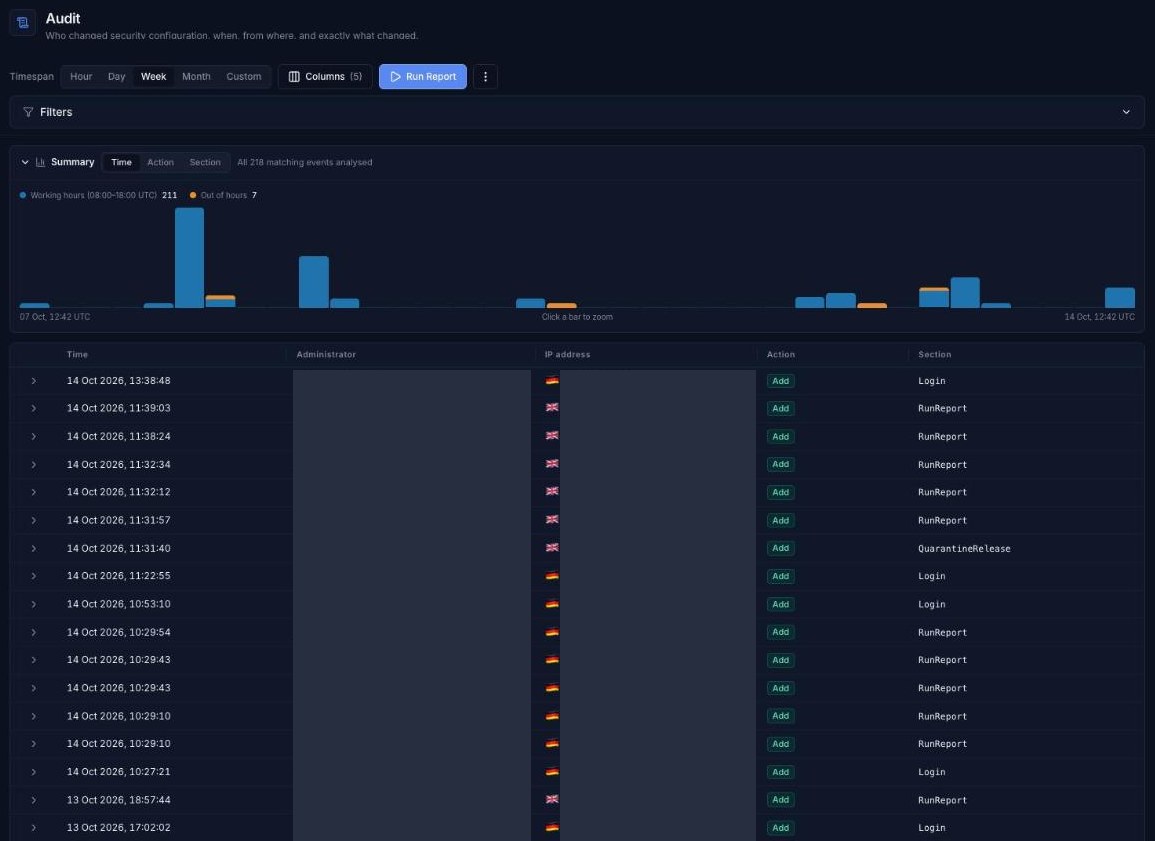Viewport: 1155px width, 841px height.
Task: Expand the Filters panel using its chevron
Action: [x=1126, y=112]
